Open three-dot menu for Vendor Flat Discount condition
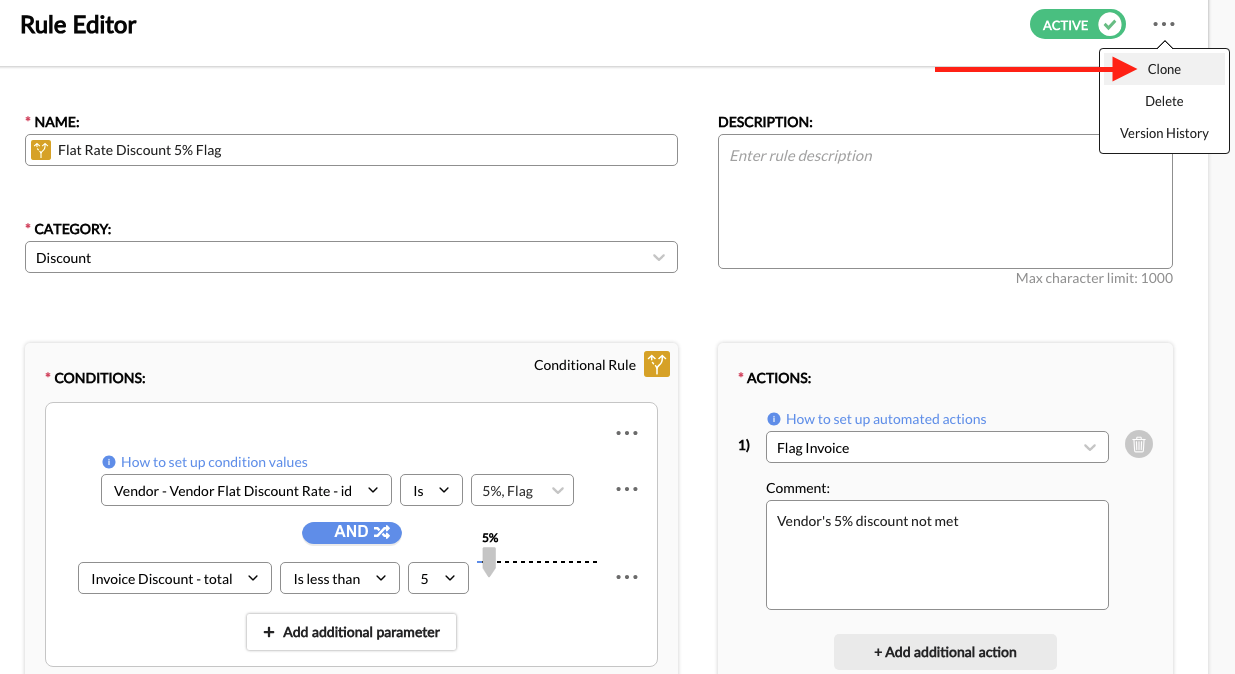This screenshot has width=1235, height=674. point(627,490)
